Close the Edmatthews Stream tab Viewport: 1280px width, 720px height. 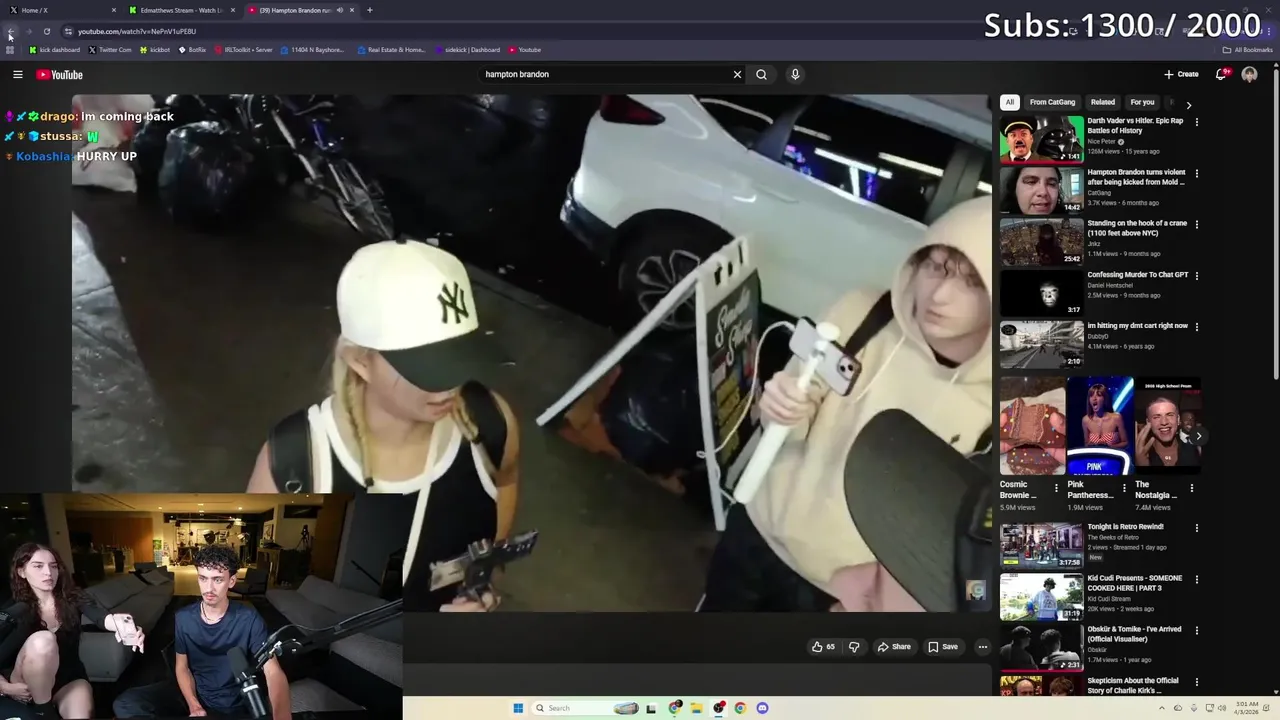pos(233,10)
